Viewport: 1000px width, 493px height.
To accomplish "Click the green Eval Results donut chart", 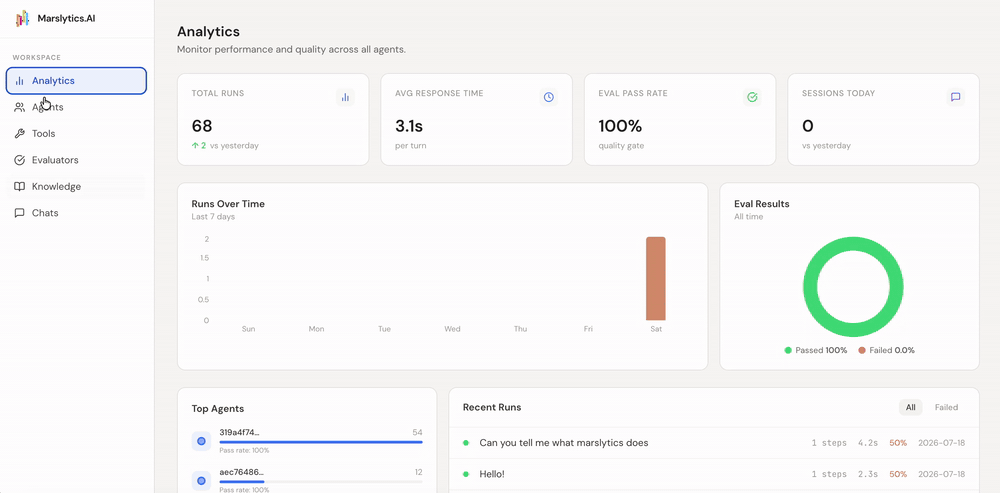I will click(x=853, y=286).
